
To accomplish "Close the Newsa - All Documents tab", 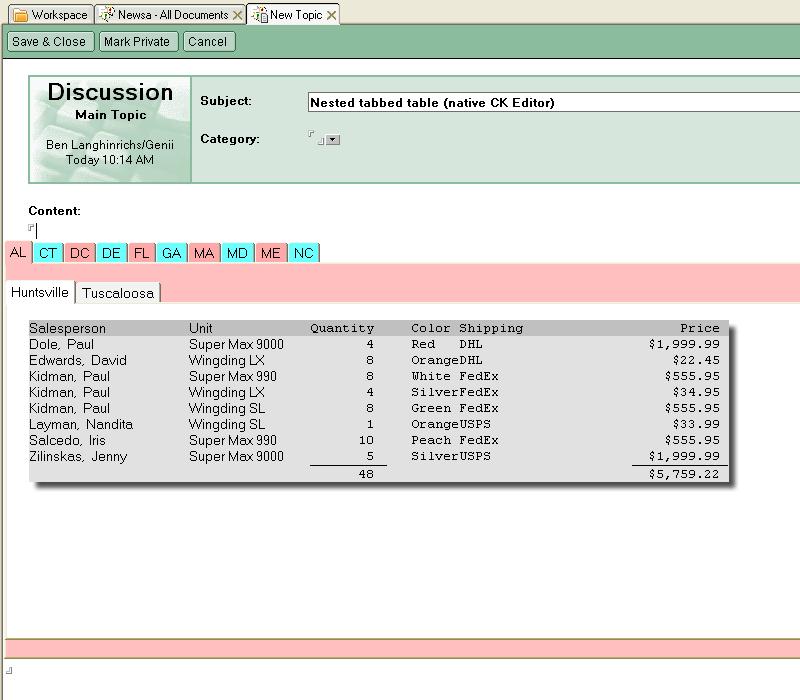I will tap(237, 15).
